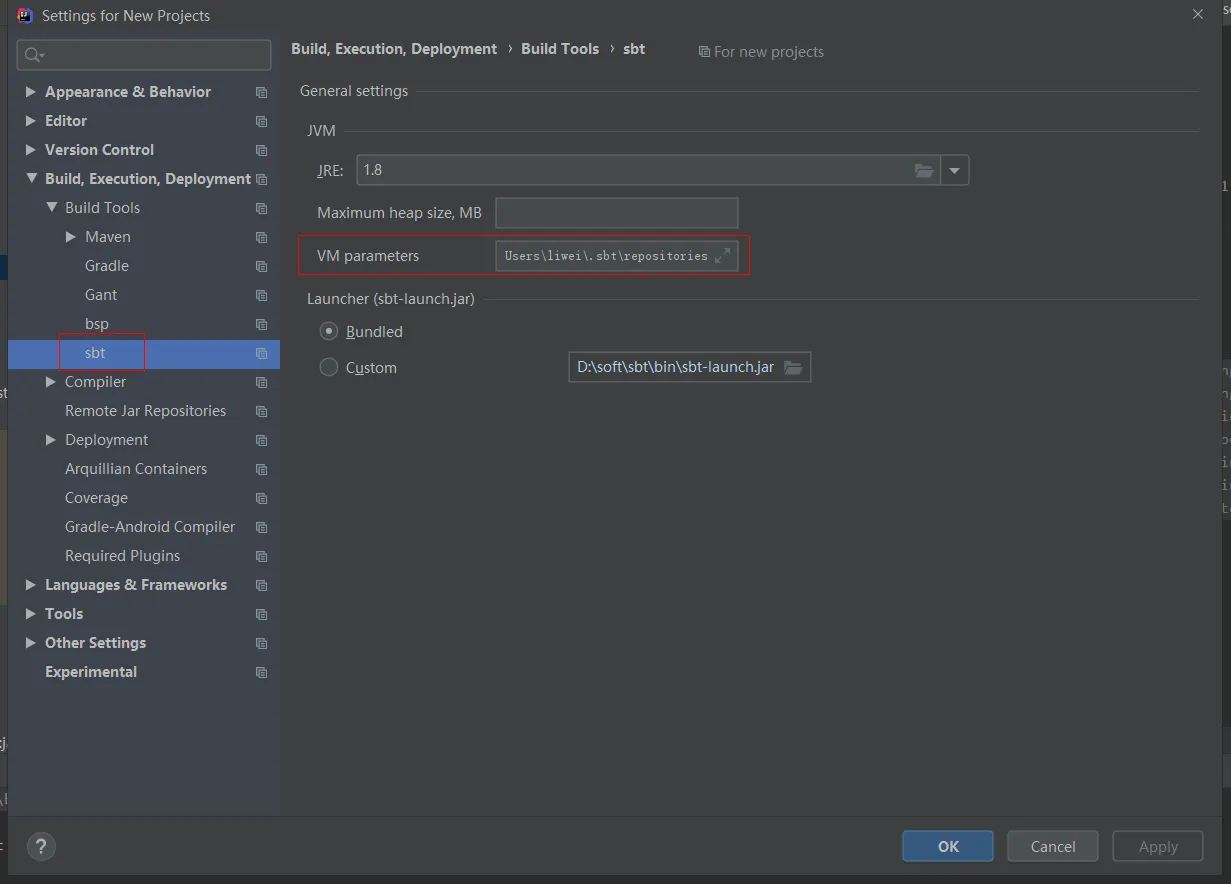
Task: Click the folder browse icon in JRE field
Action: coord(924,171)
